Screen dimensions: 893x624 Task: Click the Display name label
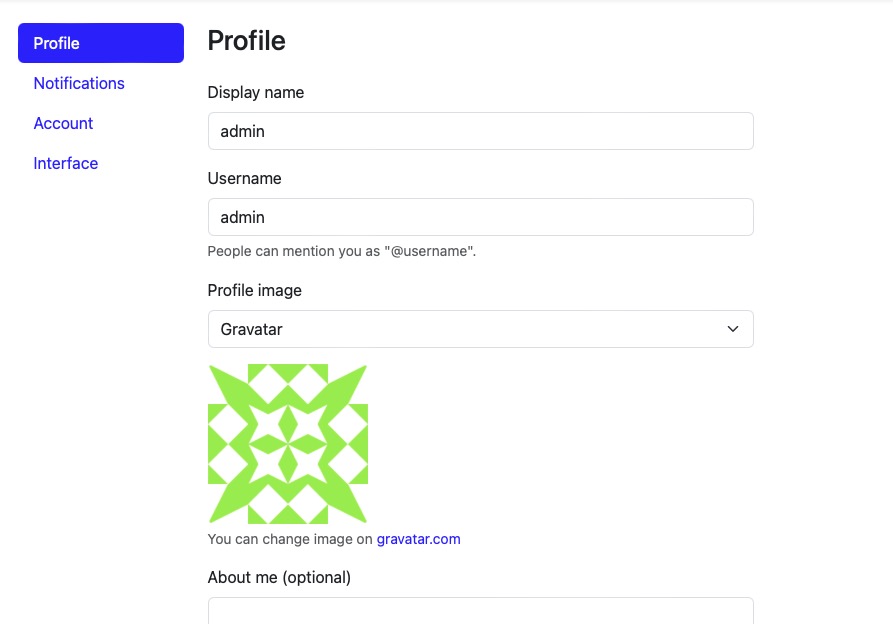pos(255,92)
